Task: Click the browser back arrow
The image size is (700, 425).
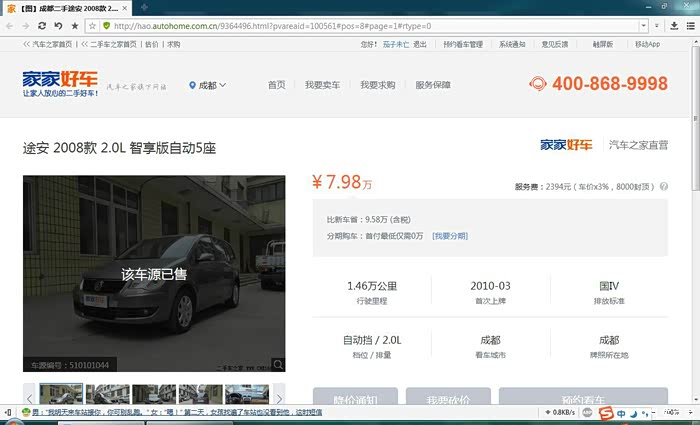Action: pyautogui.click(x=11, y=25)
